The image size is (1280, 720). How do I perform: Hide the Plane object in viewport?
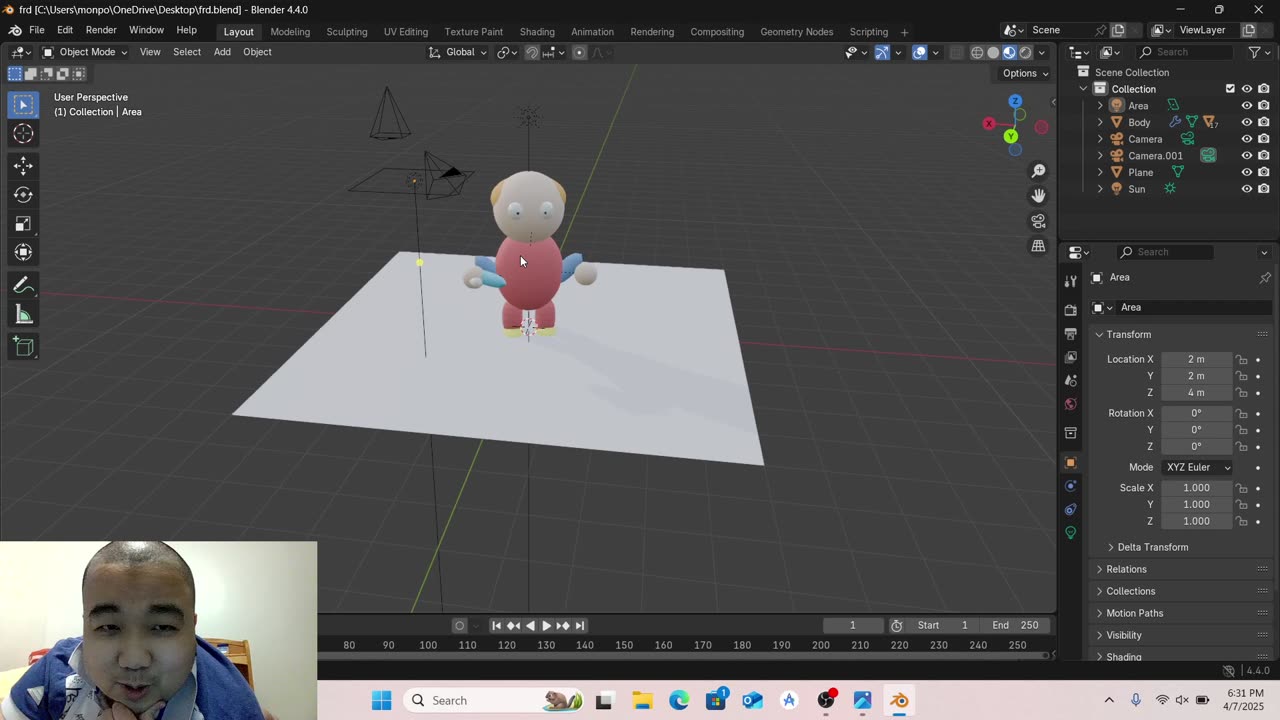click(1246, 172)
